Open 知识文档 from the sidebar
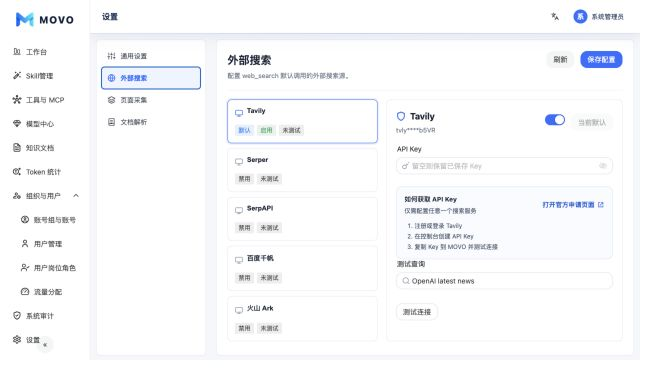658x378 pixels. [40, 148]
